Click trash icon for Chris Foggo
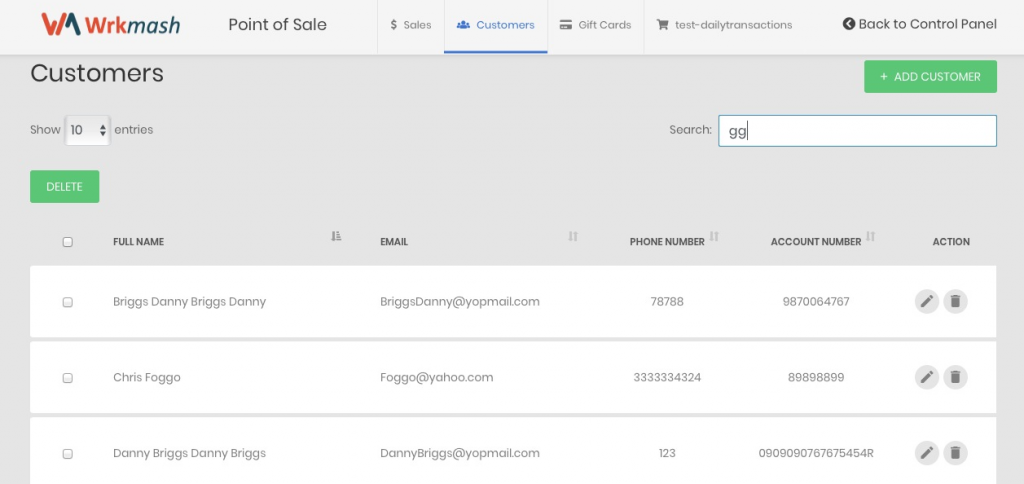This screenshot has width=1024, height=484. coord(955,377)
